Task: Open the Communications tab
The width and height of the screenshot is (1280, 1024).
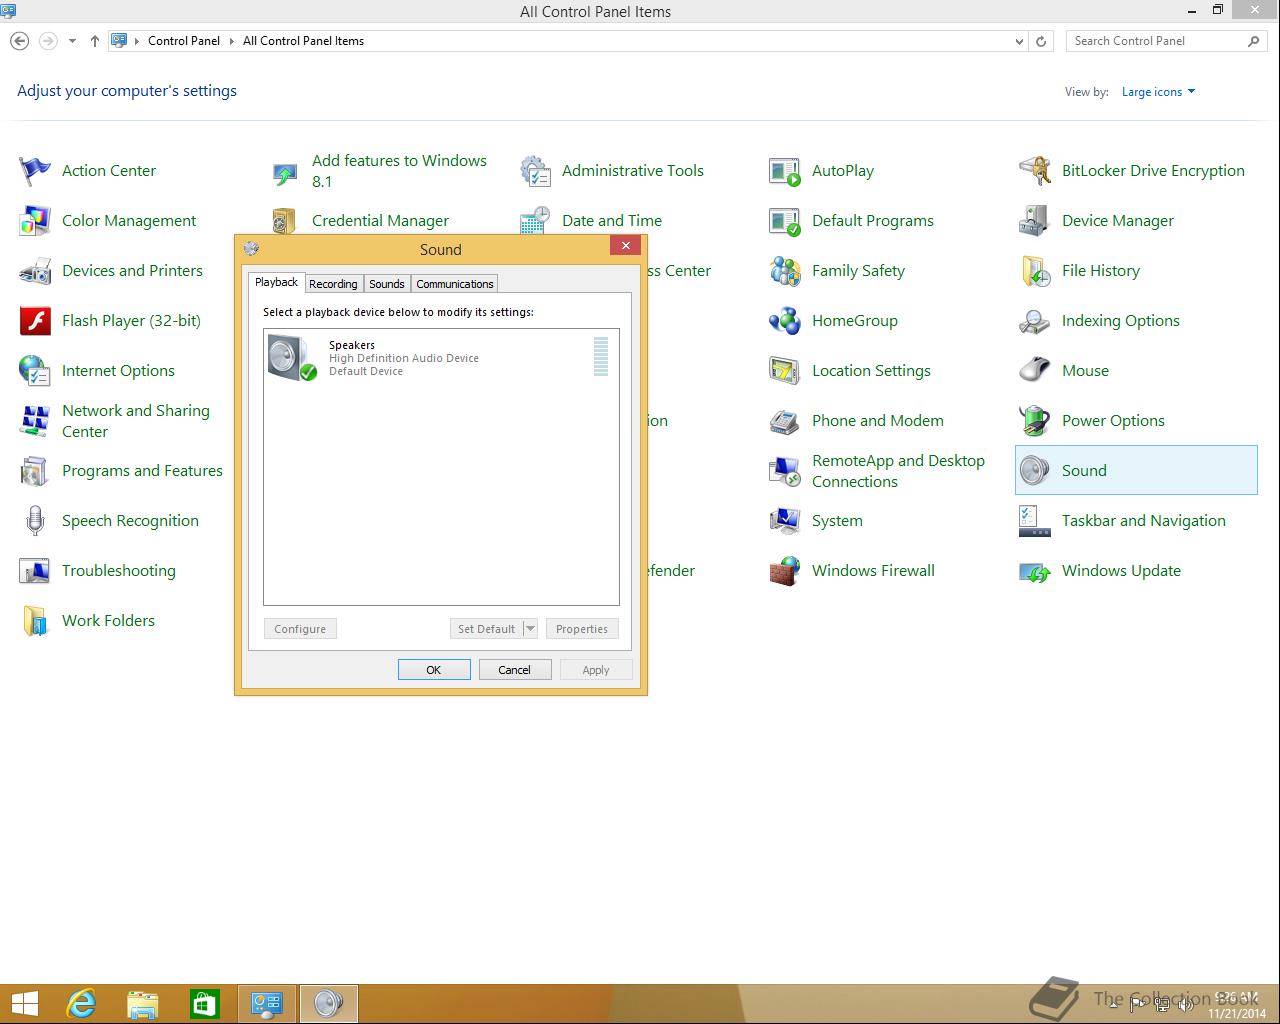Action: pos(455,284)
